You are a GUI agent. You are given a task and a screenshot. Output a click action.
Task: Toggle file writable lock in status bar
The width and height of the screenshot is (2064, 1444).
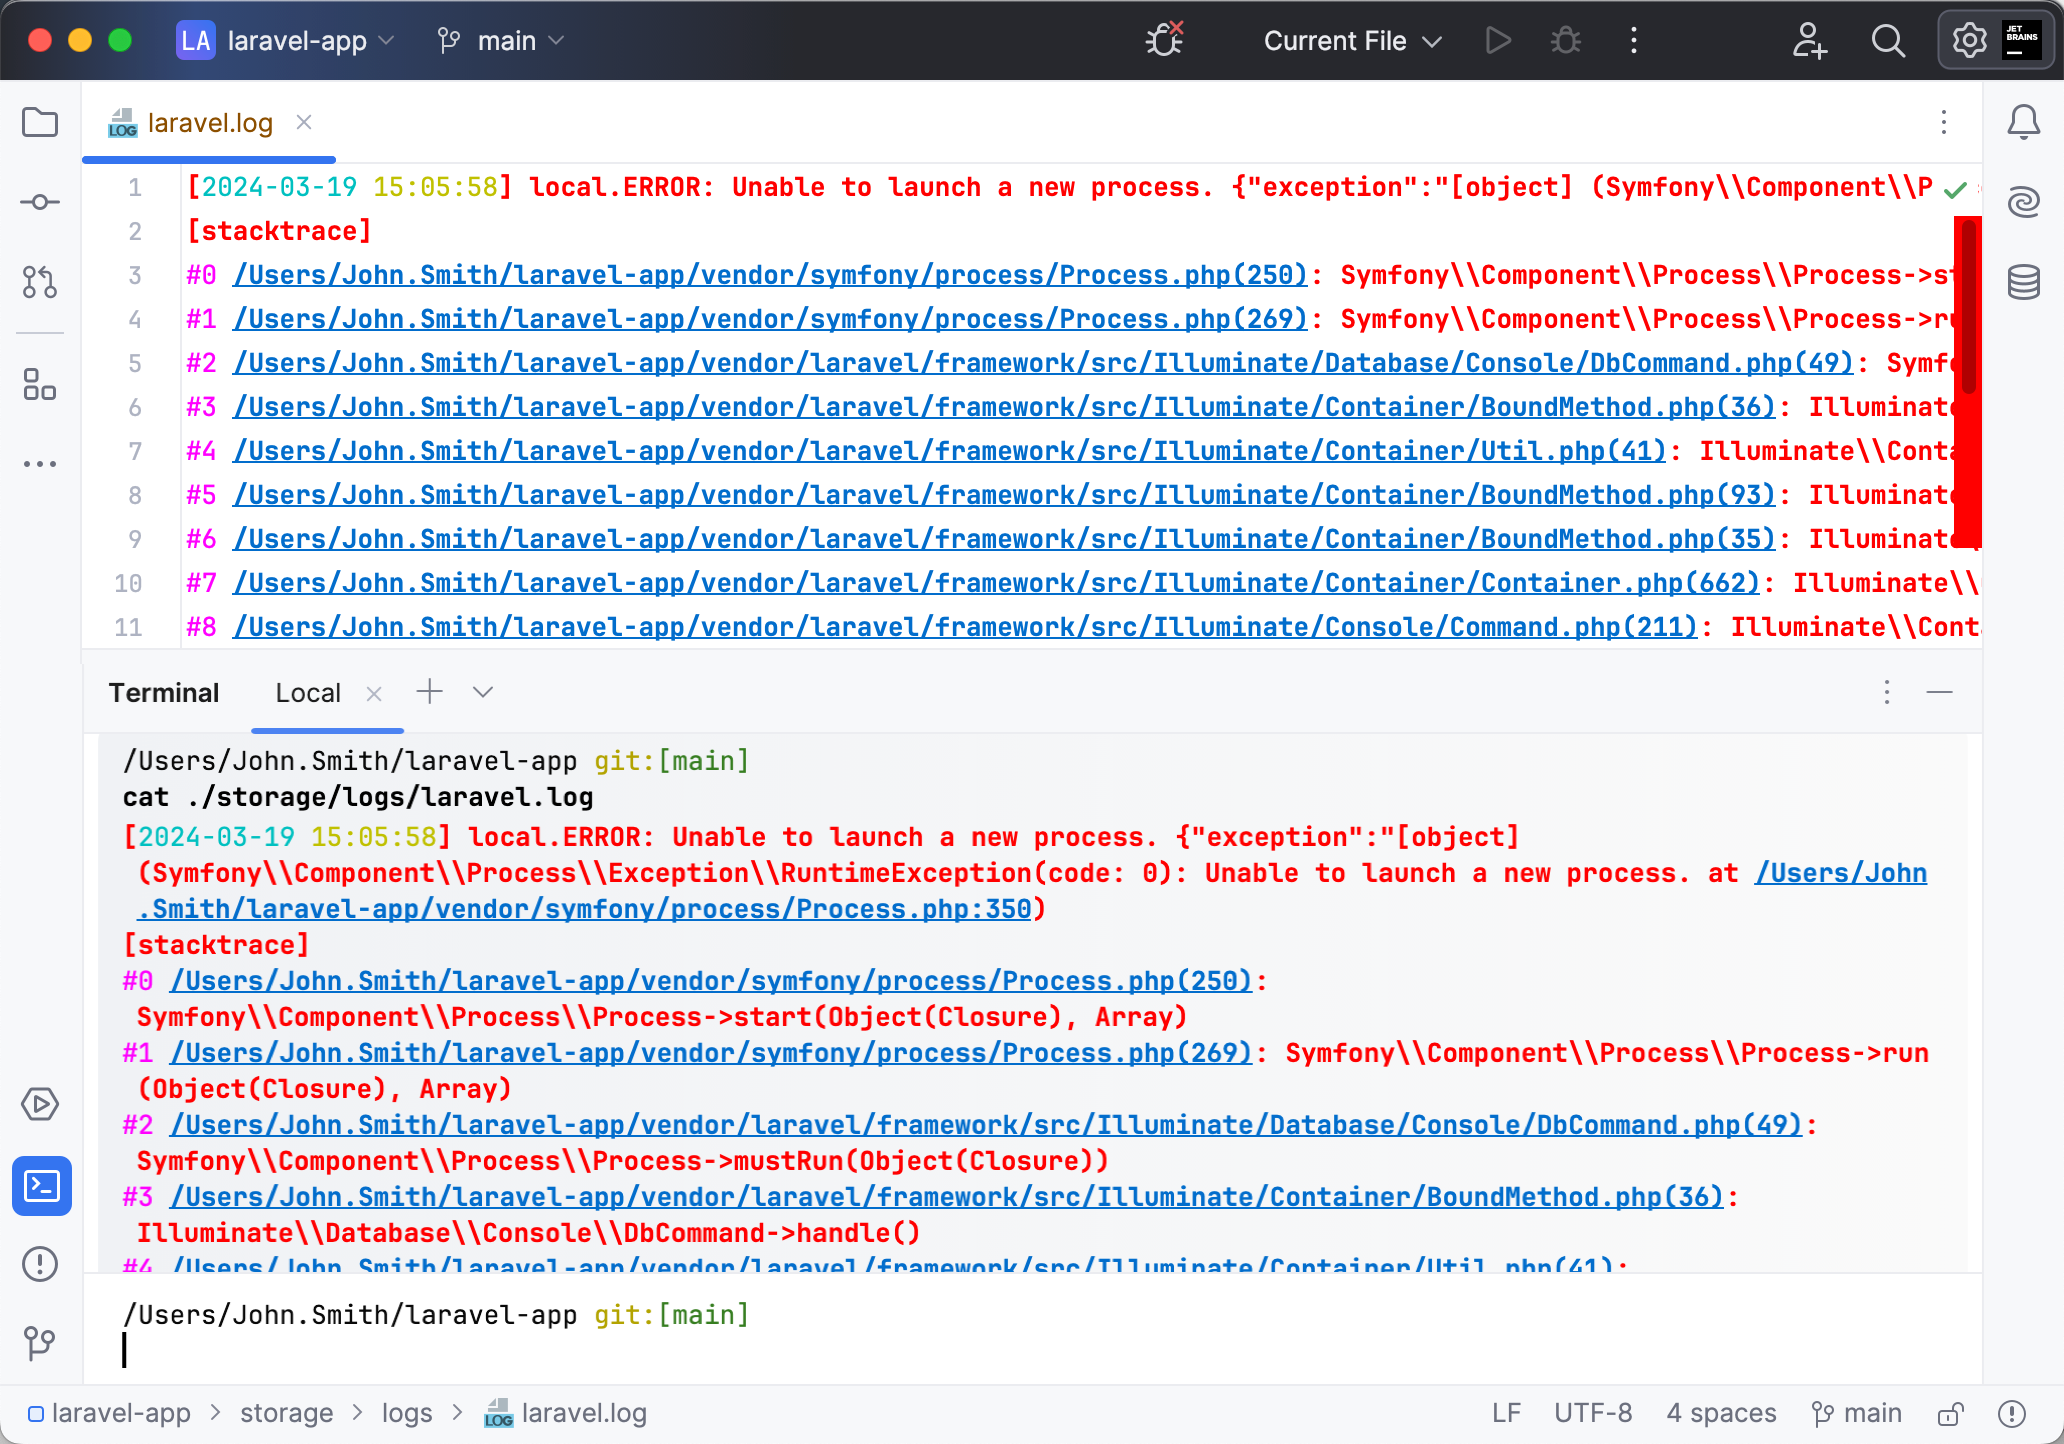pos(1951,1413)
